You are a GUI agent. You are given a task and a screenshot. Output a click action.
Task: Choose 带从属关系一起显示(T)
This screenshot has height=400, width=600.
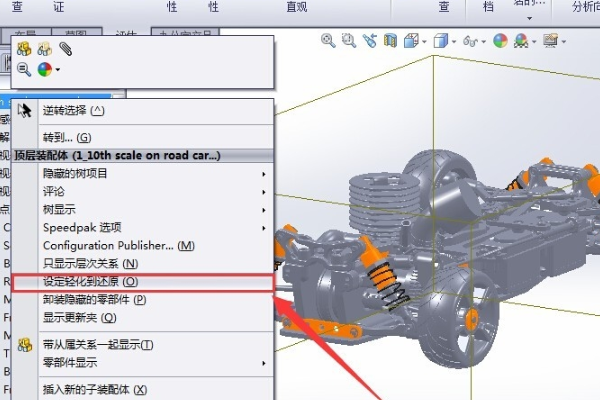pos(143,344)
